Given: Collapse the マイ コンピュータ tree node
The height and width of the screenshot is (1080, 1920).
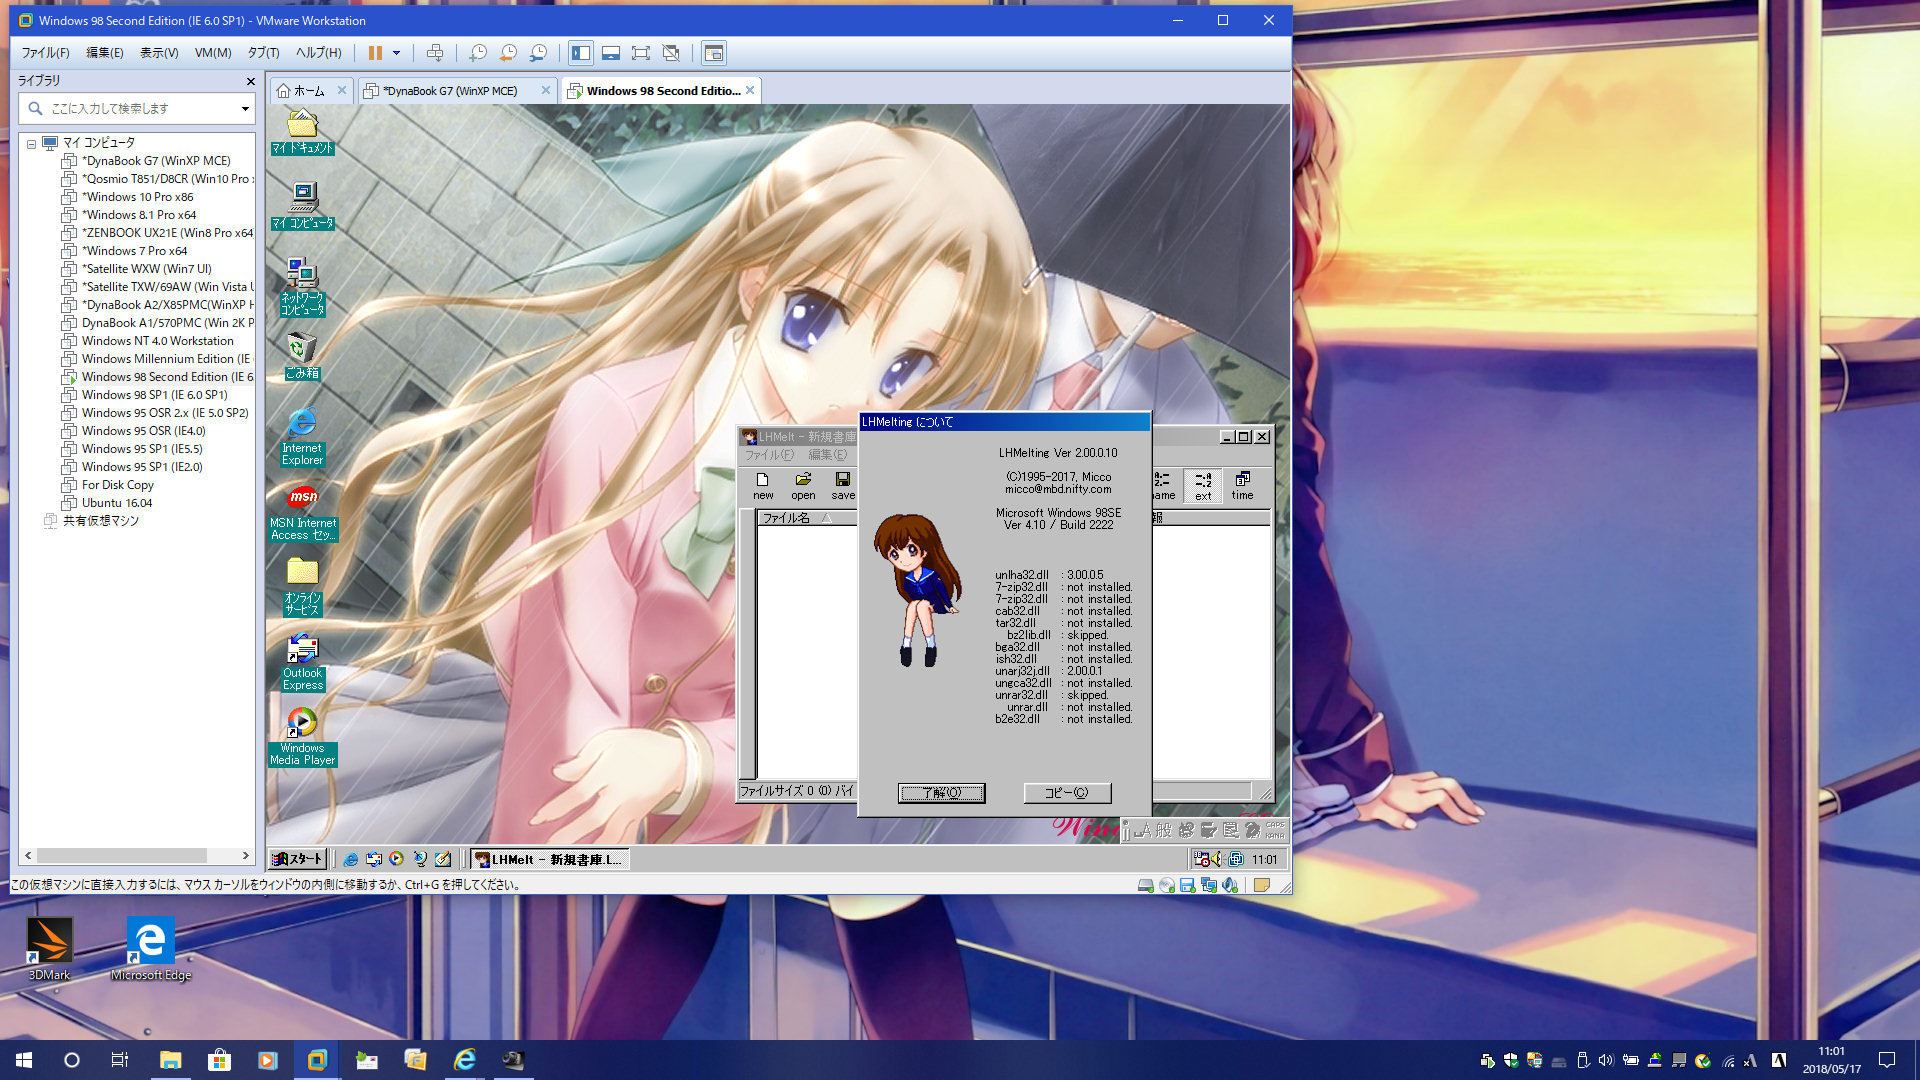Looking at the screenshot, I should [32, 143].
